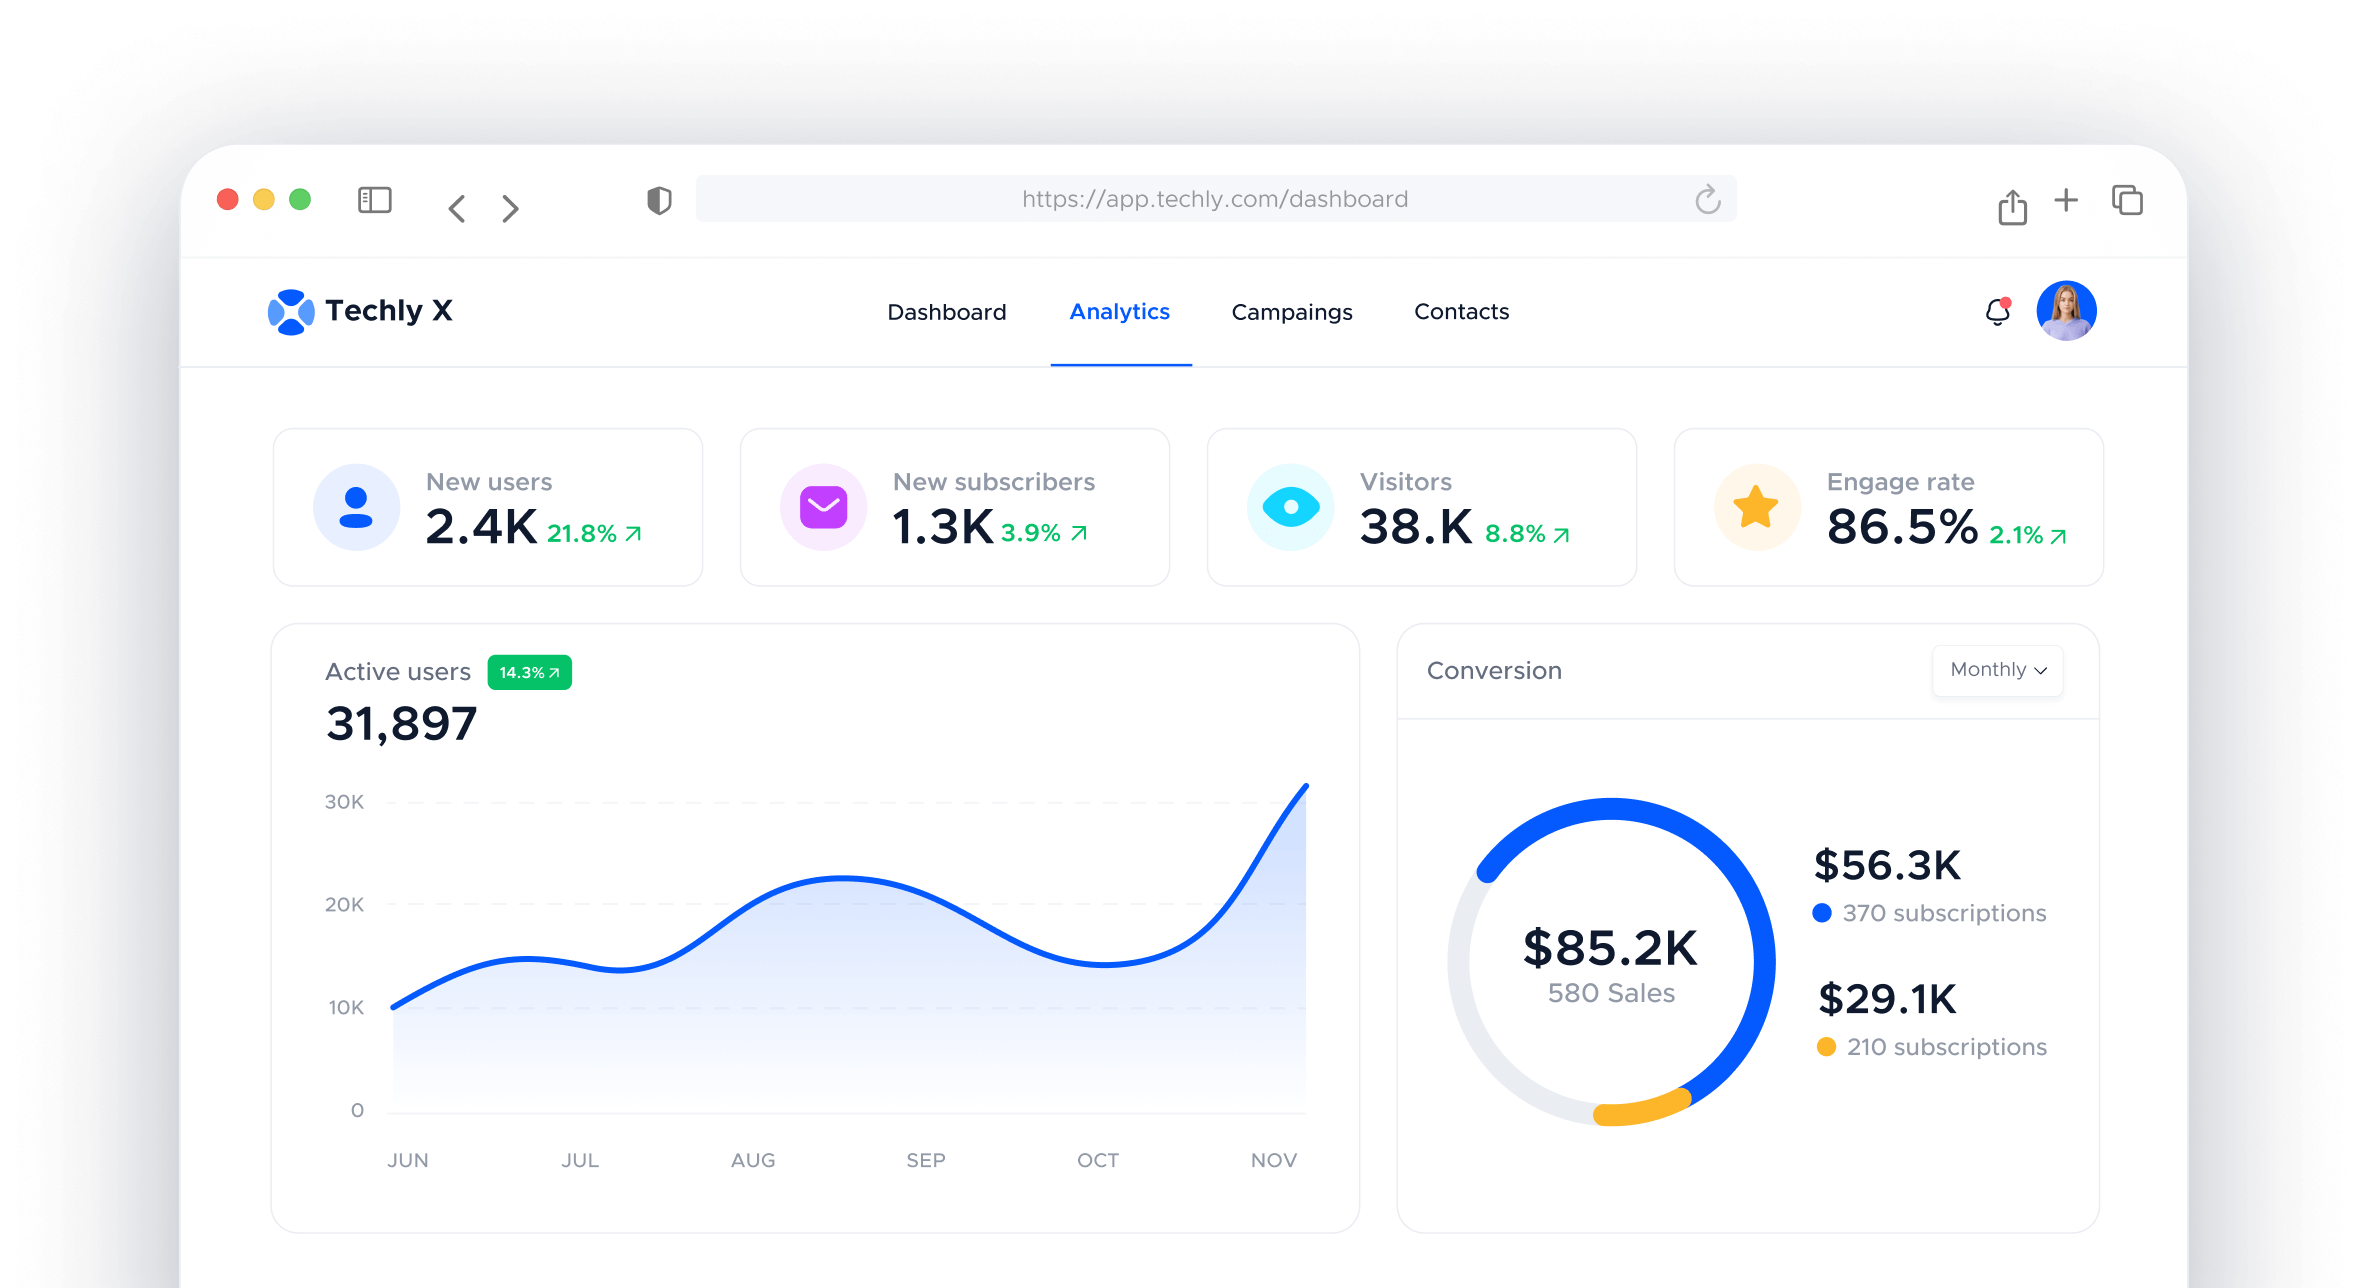
Task: Click the notification red dot indicator
Action: (2007, 300)
